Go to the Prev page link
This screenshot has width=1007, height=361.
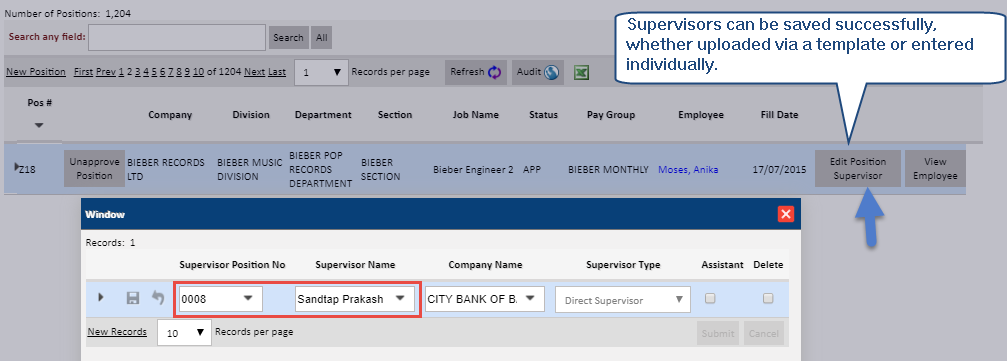pos(106,72)
